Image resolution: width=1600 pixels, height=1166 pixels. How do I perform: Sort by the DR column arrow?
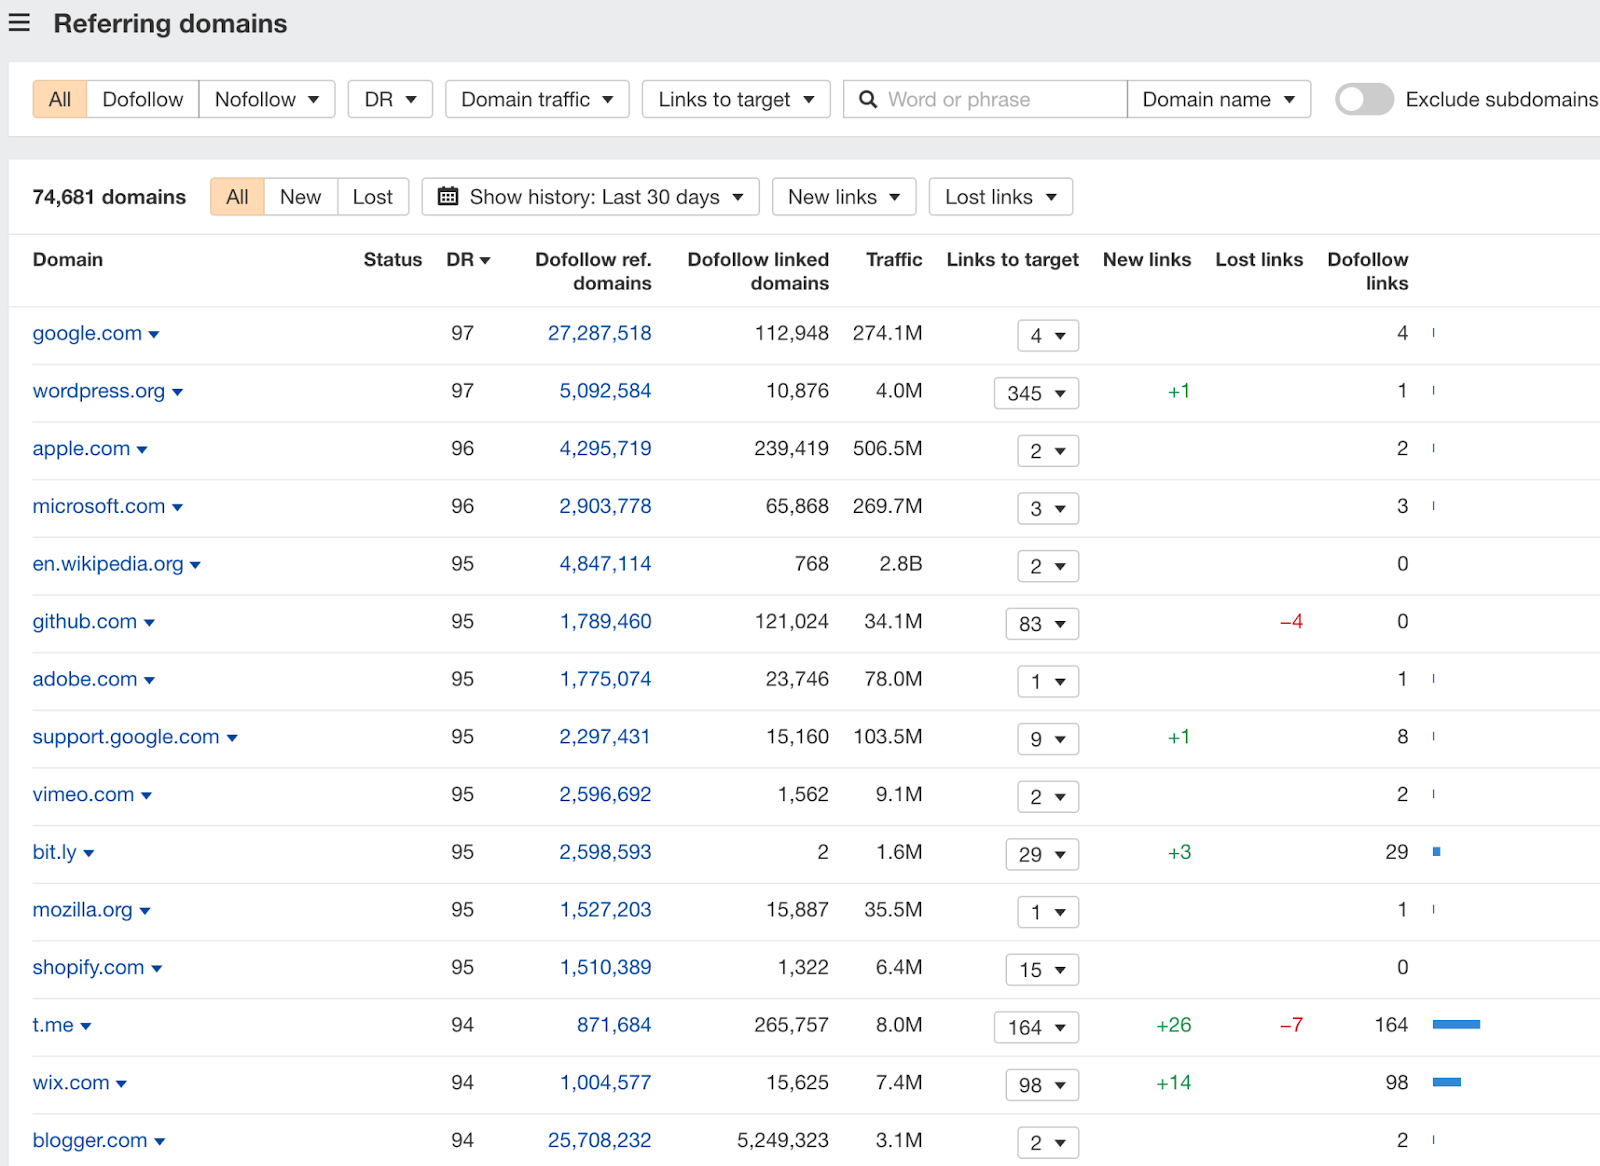coord(485,260)
